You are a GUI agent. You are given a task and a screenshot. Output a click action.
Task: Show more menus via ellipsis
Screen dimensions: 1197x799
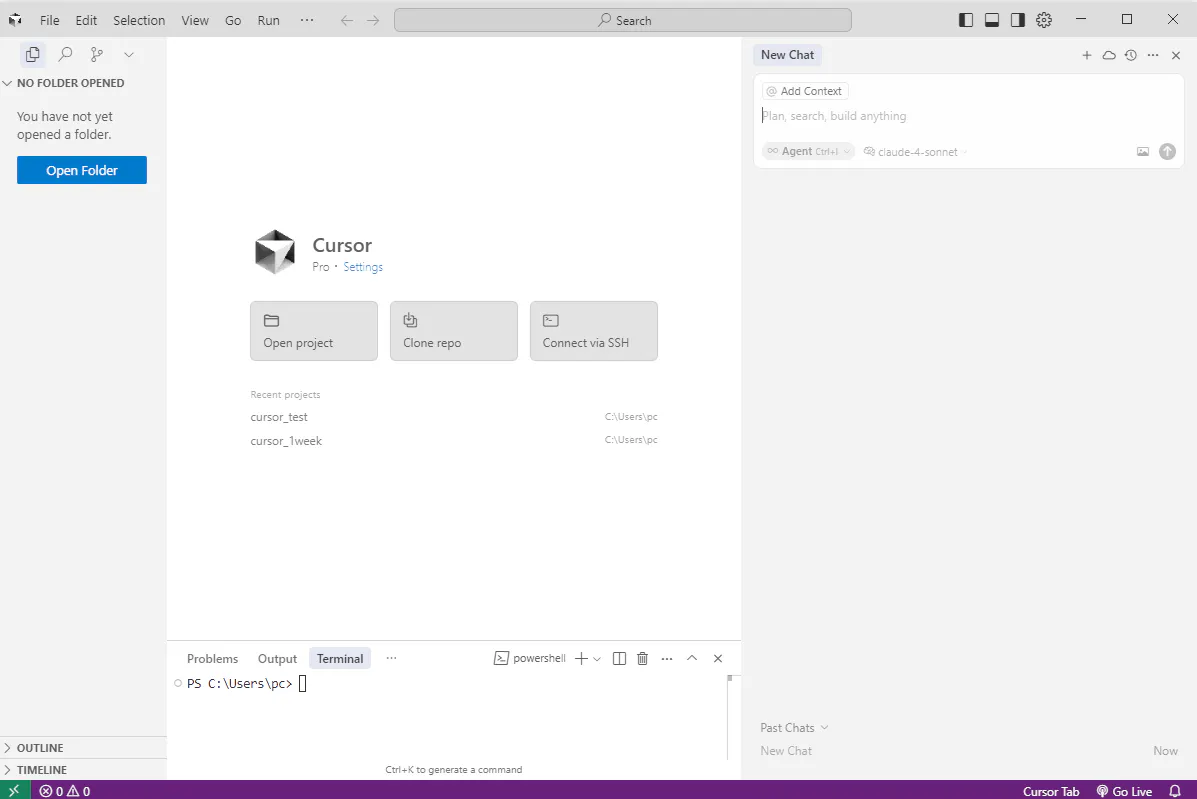click(307, 21)
